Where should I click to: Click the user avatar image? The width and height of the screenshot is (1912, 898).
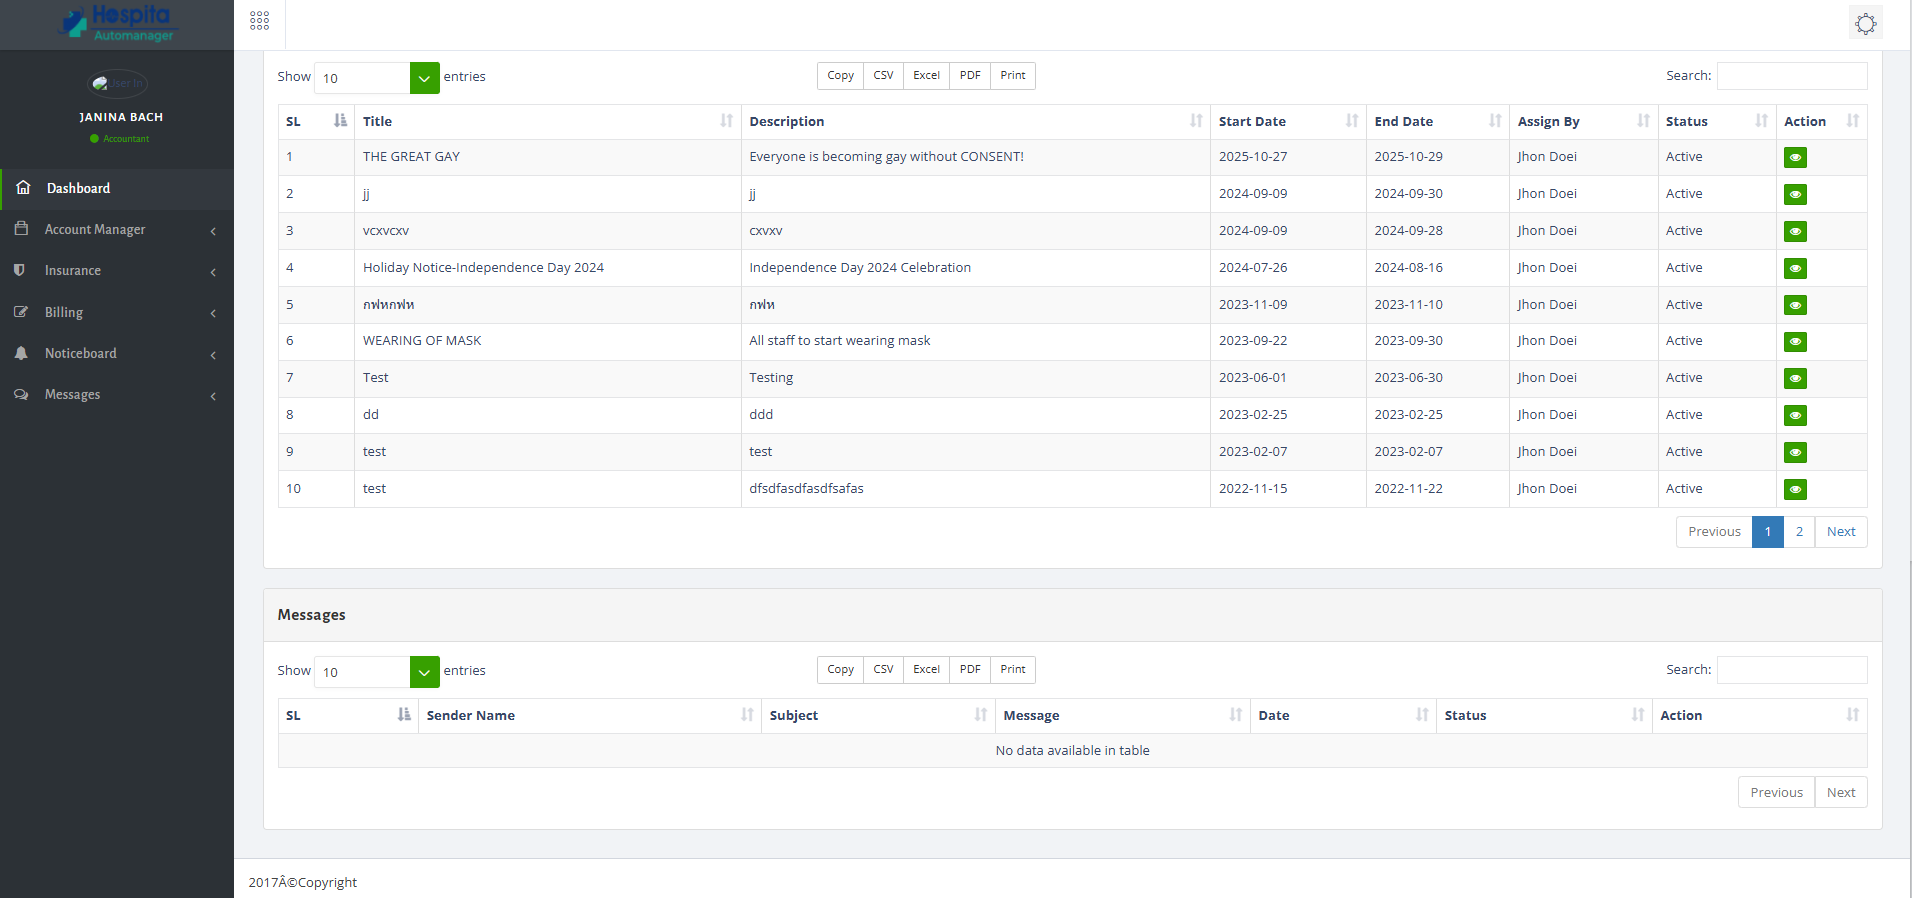click(x=118, y=83)
